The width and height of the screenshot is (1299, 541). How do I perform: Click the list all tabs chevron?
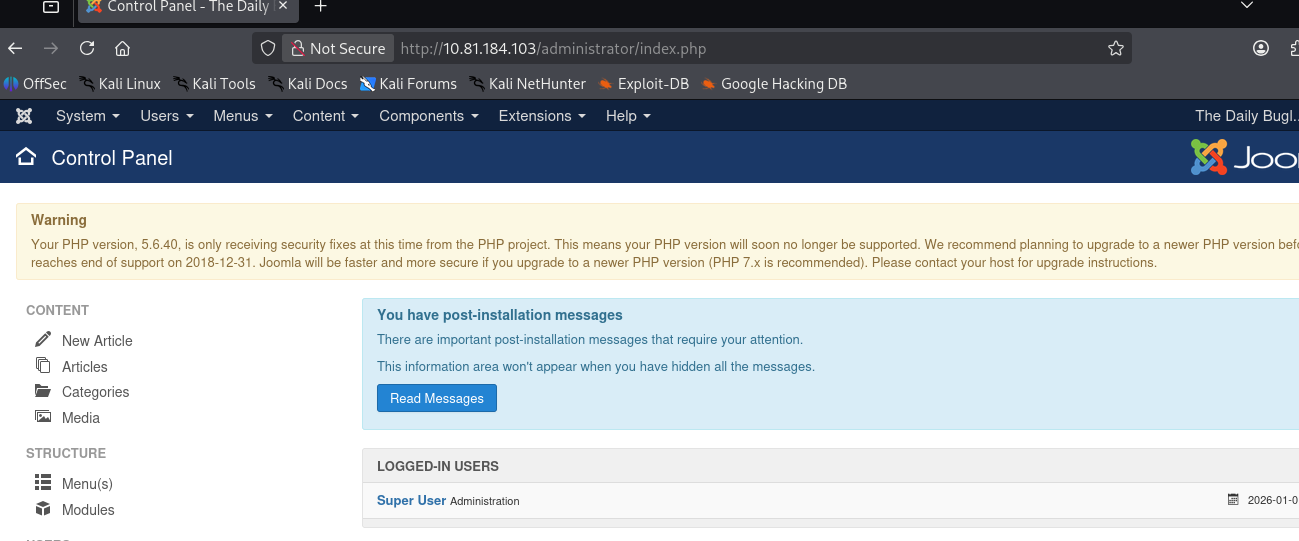(x=1246, y=6)
